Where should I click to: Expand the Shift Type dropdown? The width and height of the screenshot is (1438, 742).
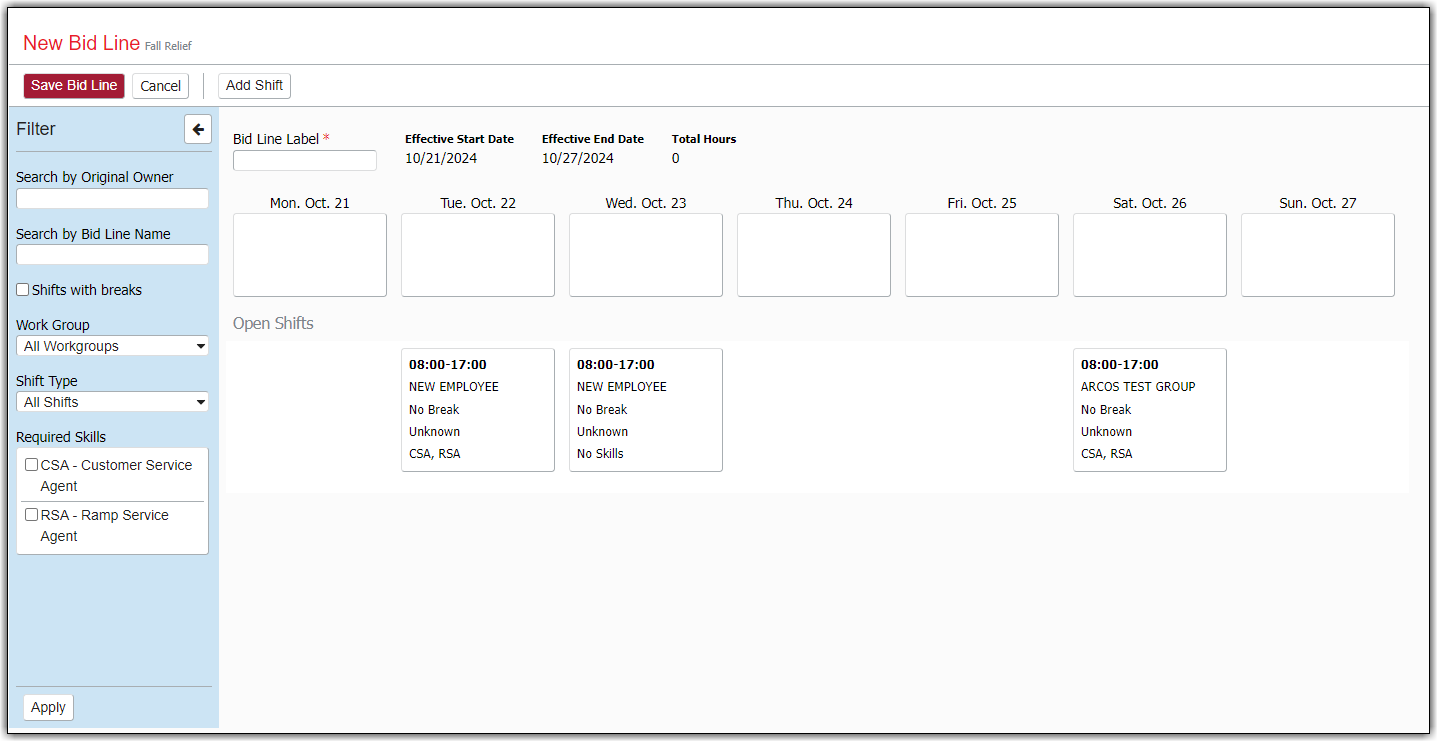113,402
